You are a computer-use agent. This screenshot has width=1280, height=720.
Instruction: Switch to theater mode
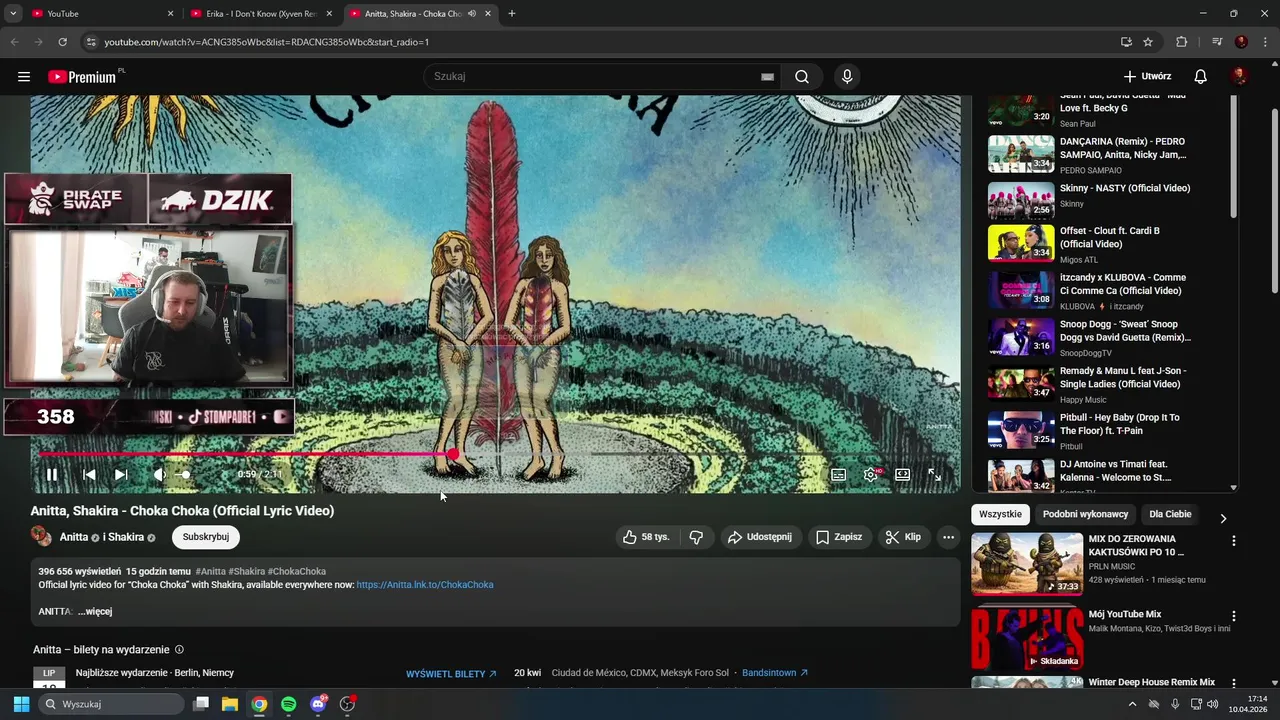coord(903,475)
